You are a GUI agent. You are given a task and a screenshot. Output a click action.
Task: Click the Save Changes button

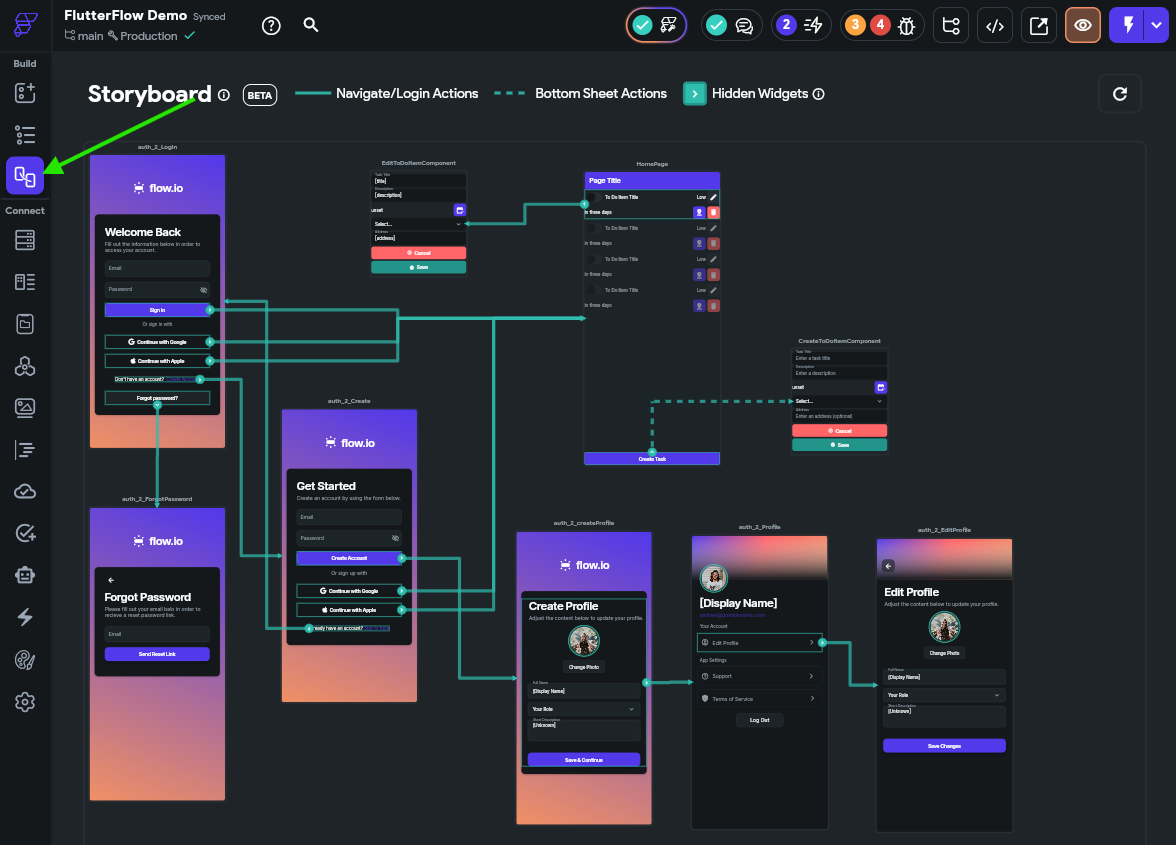944,746
